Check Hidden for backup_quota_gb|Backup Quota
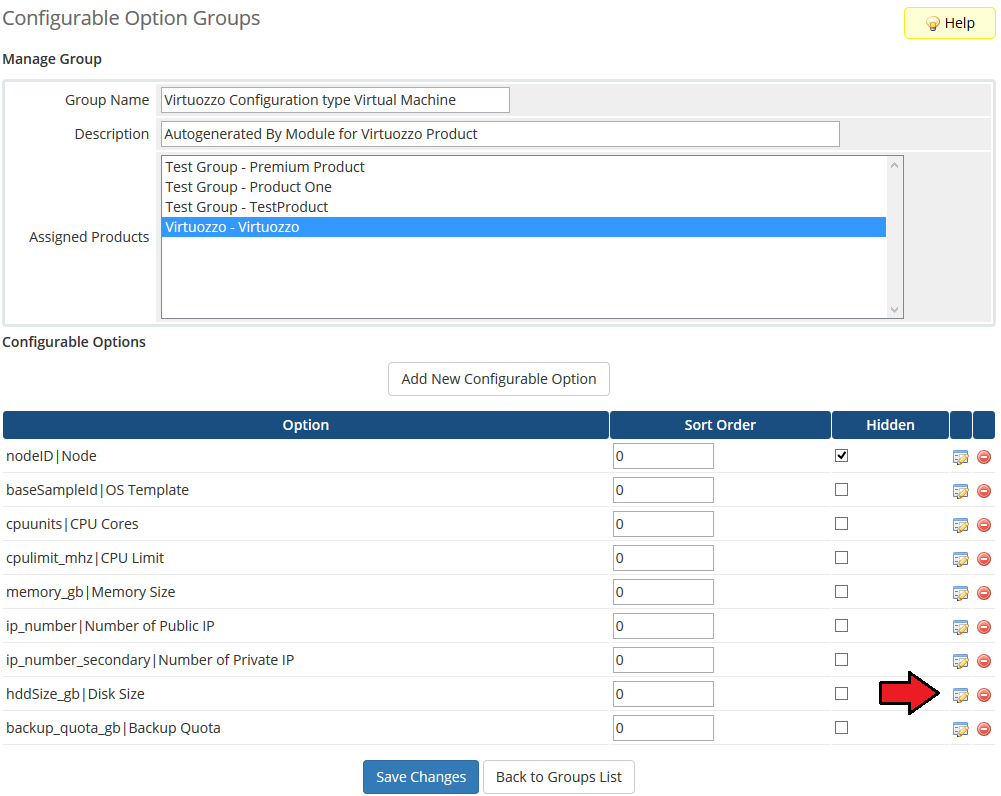 (x=841, y=728)
